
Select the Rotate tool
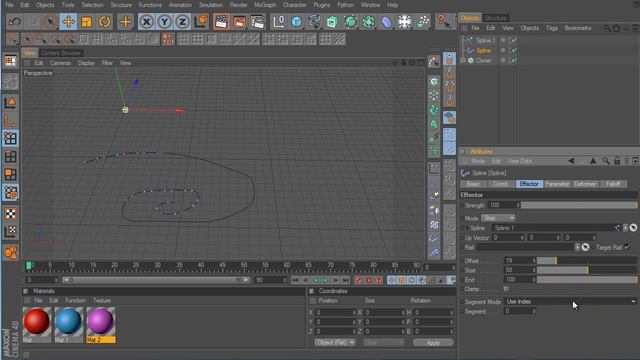(x=104, y=22)
